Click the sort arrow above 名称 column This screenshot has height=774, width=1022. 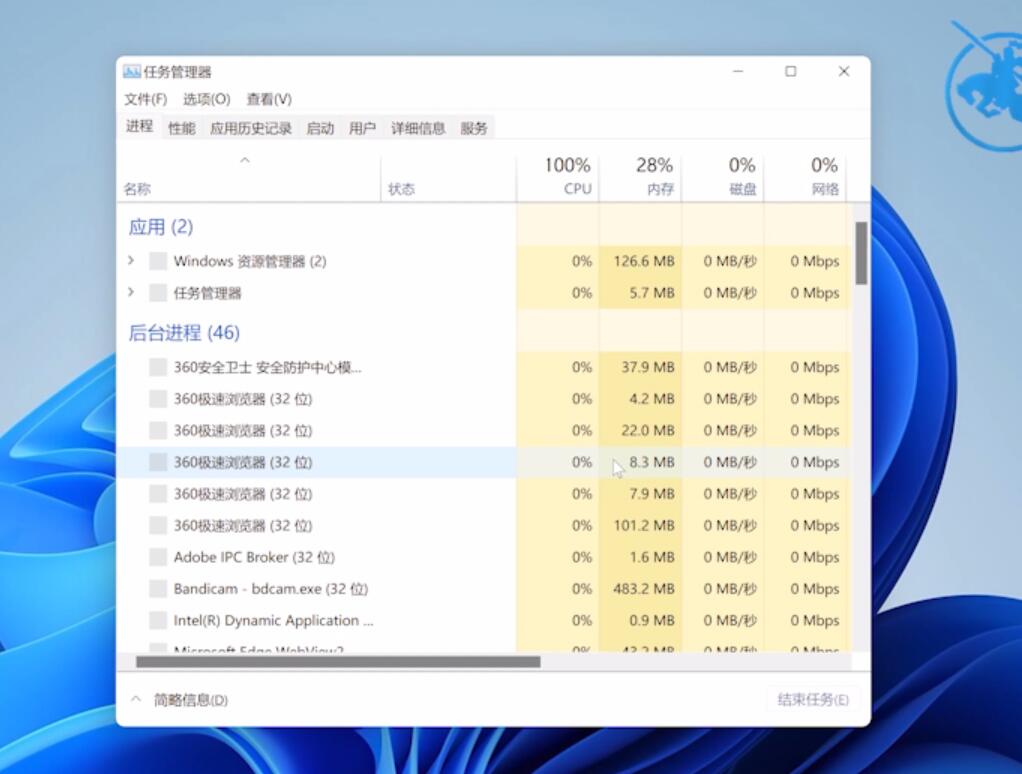pyautogui.click(x=245, y=160)
